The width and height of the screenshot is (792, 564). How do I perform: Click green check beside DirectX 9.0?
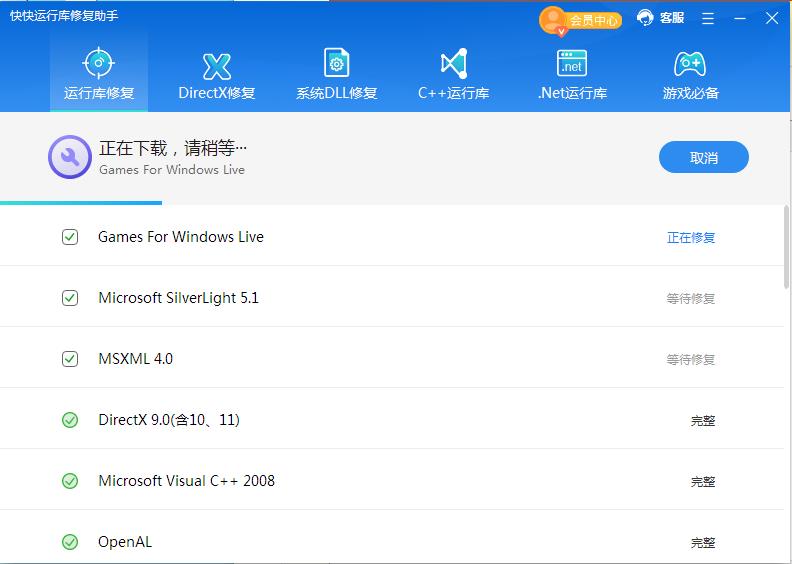click(x=70, y=420)
